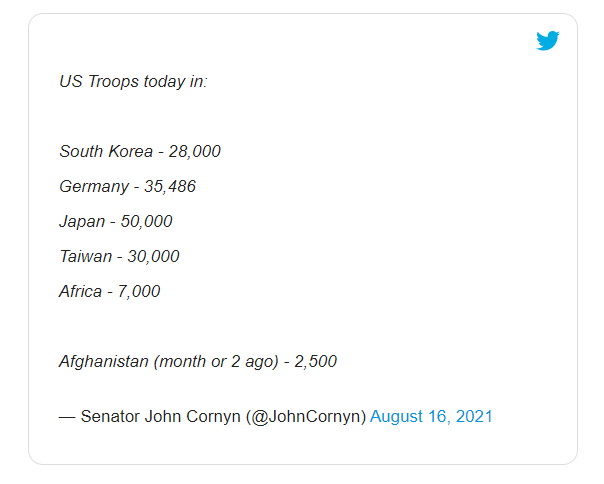This screenshot has width=604, height=484.
Task: Open the August 16, 2021 tweet link
Action: point(431,416)
